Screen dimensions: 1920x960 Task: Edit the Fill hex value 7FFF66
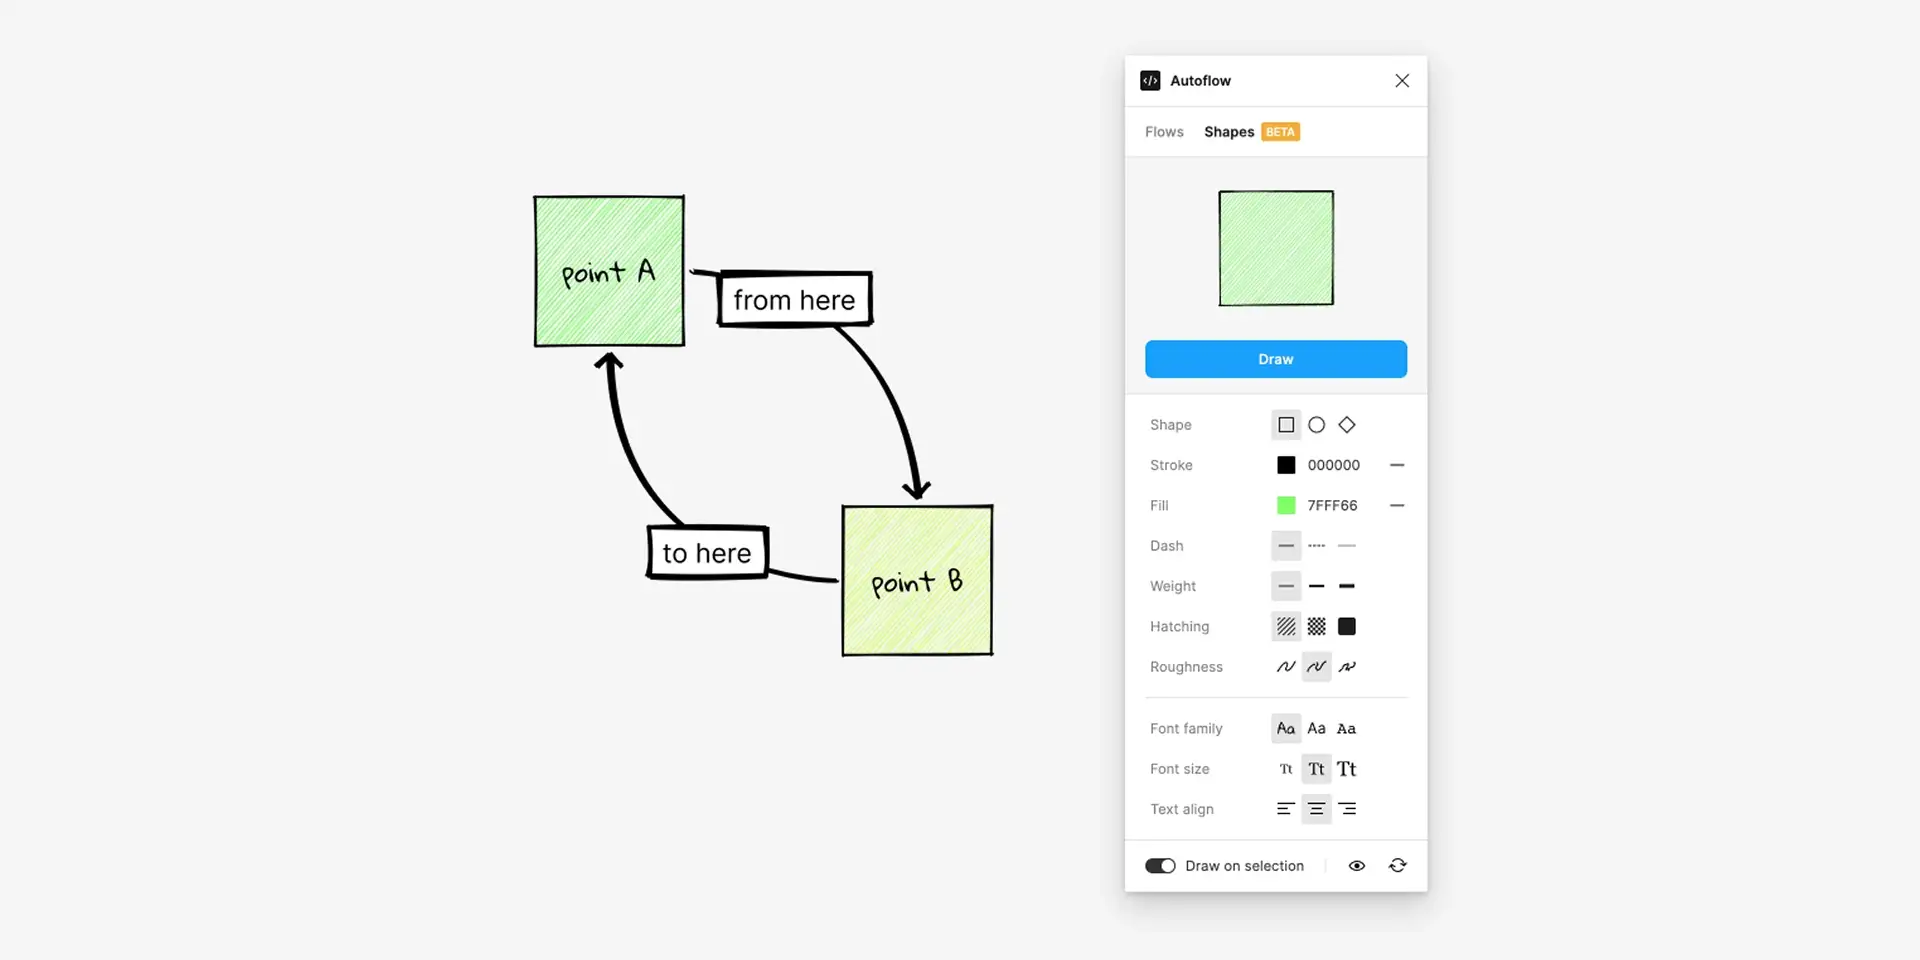coord(1333,506)
